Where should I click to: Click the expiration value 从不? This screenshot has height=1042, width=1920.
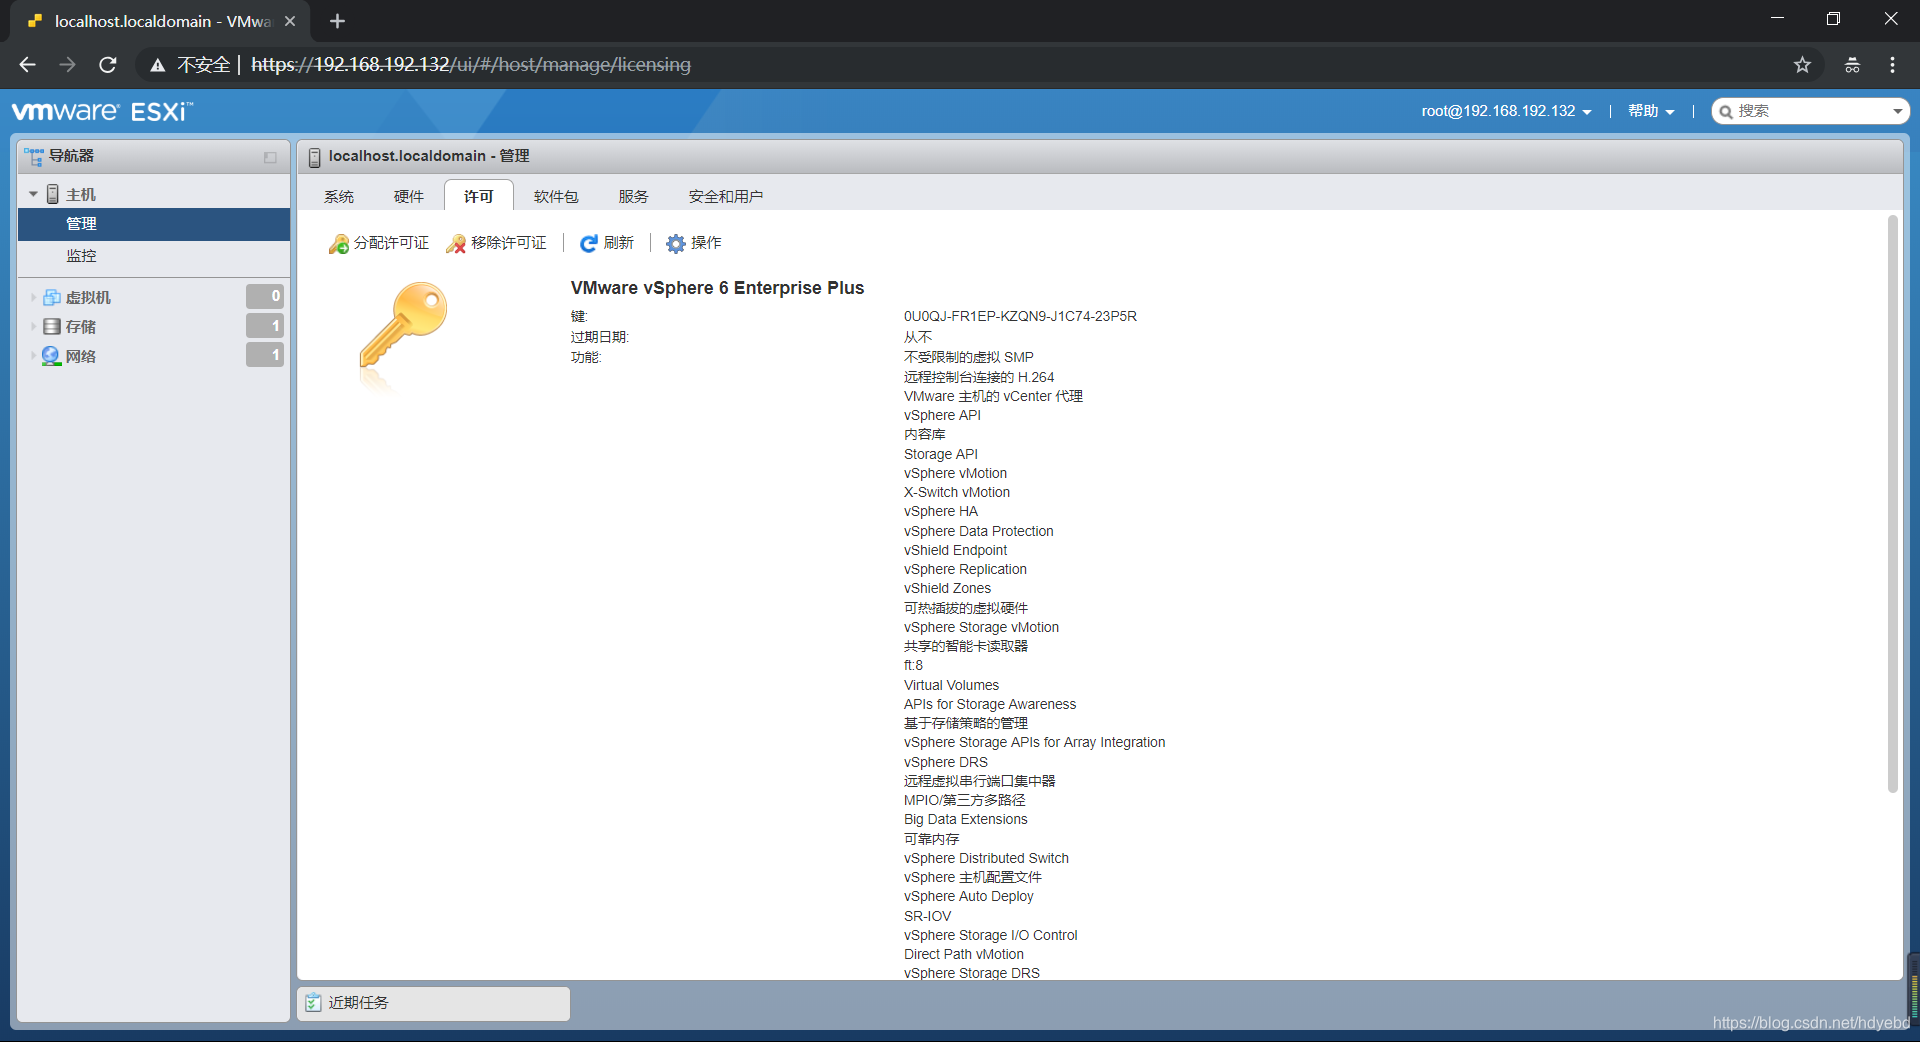click(x=918, y=337)
